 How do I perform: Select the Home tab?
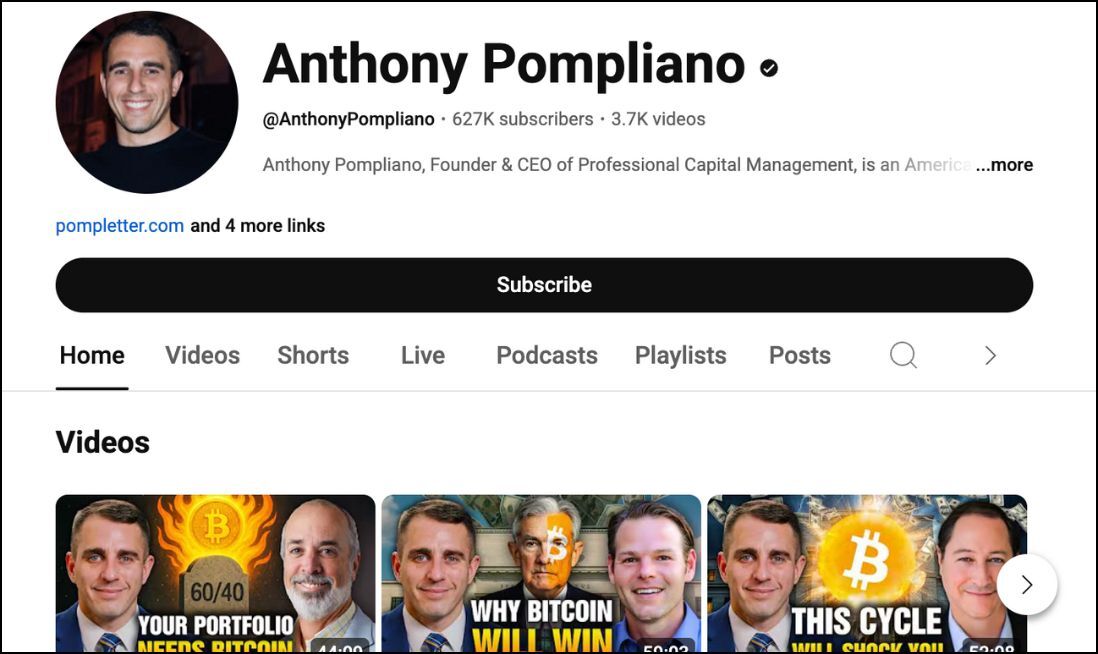(92, 355)
